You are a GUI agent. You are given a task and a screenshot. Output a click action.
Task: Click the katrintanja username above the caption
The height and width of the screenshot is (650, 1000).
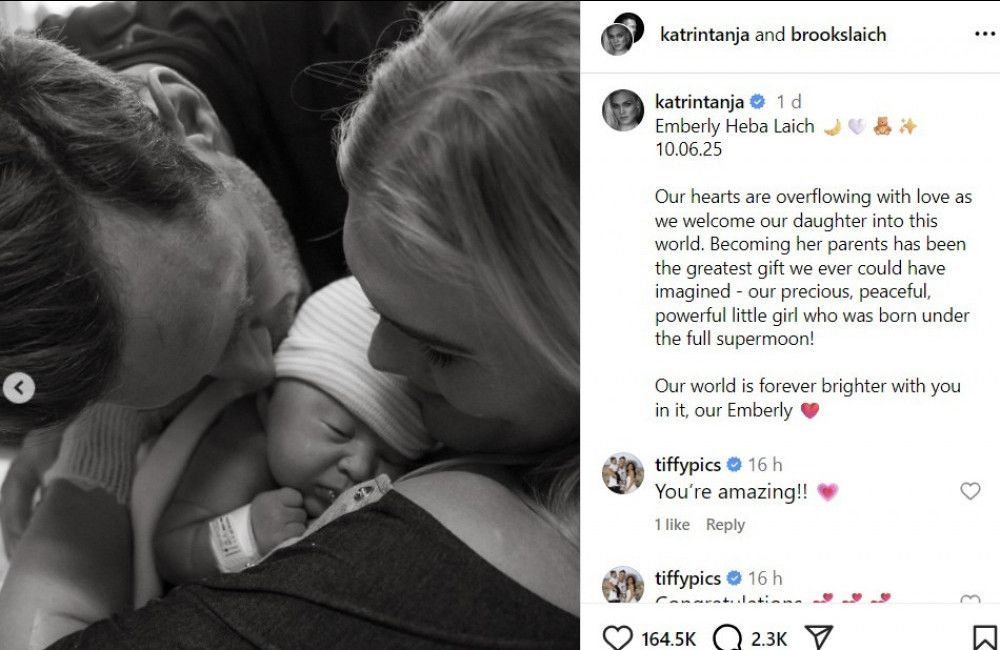699,101
